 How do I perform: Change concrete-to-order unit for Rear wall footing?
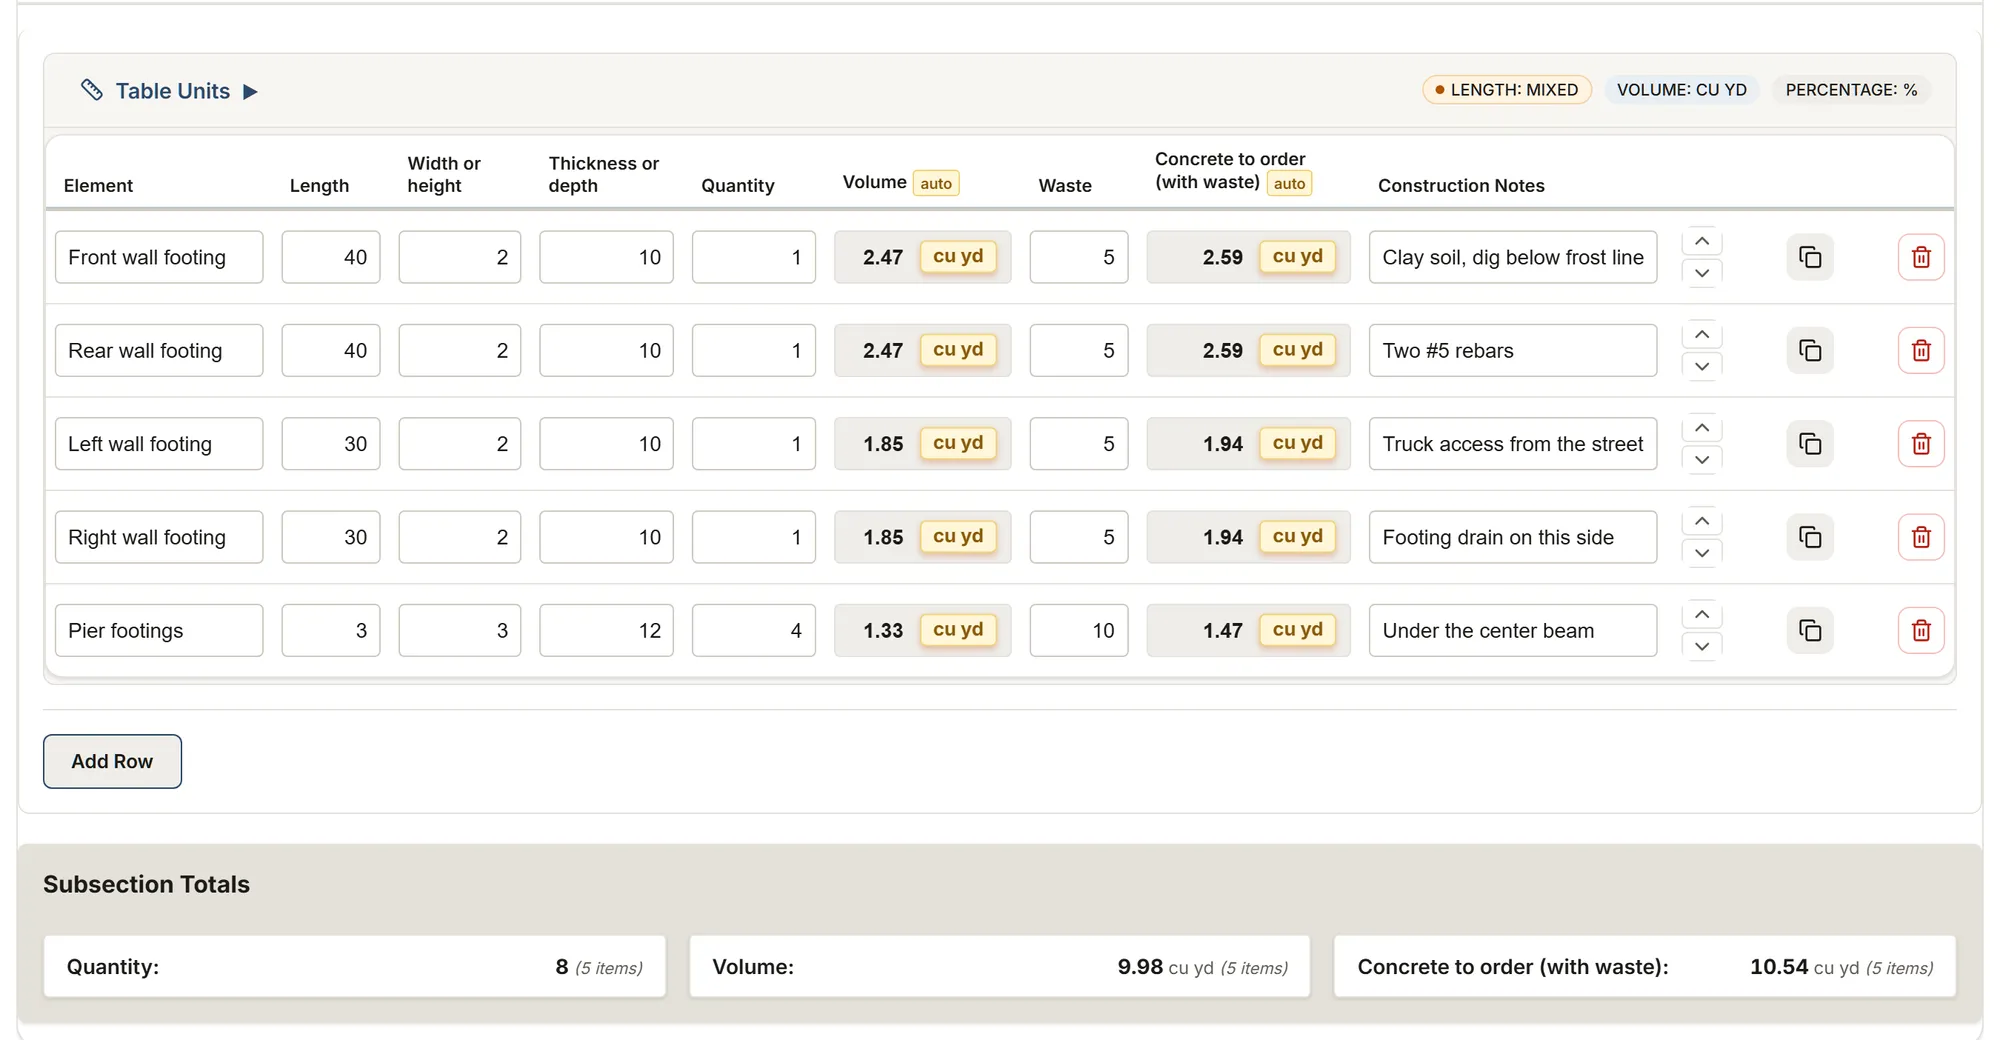(1298, 349)
